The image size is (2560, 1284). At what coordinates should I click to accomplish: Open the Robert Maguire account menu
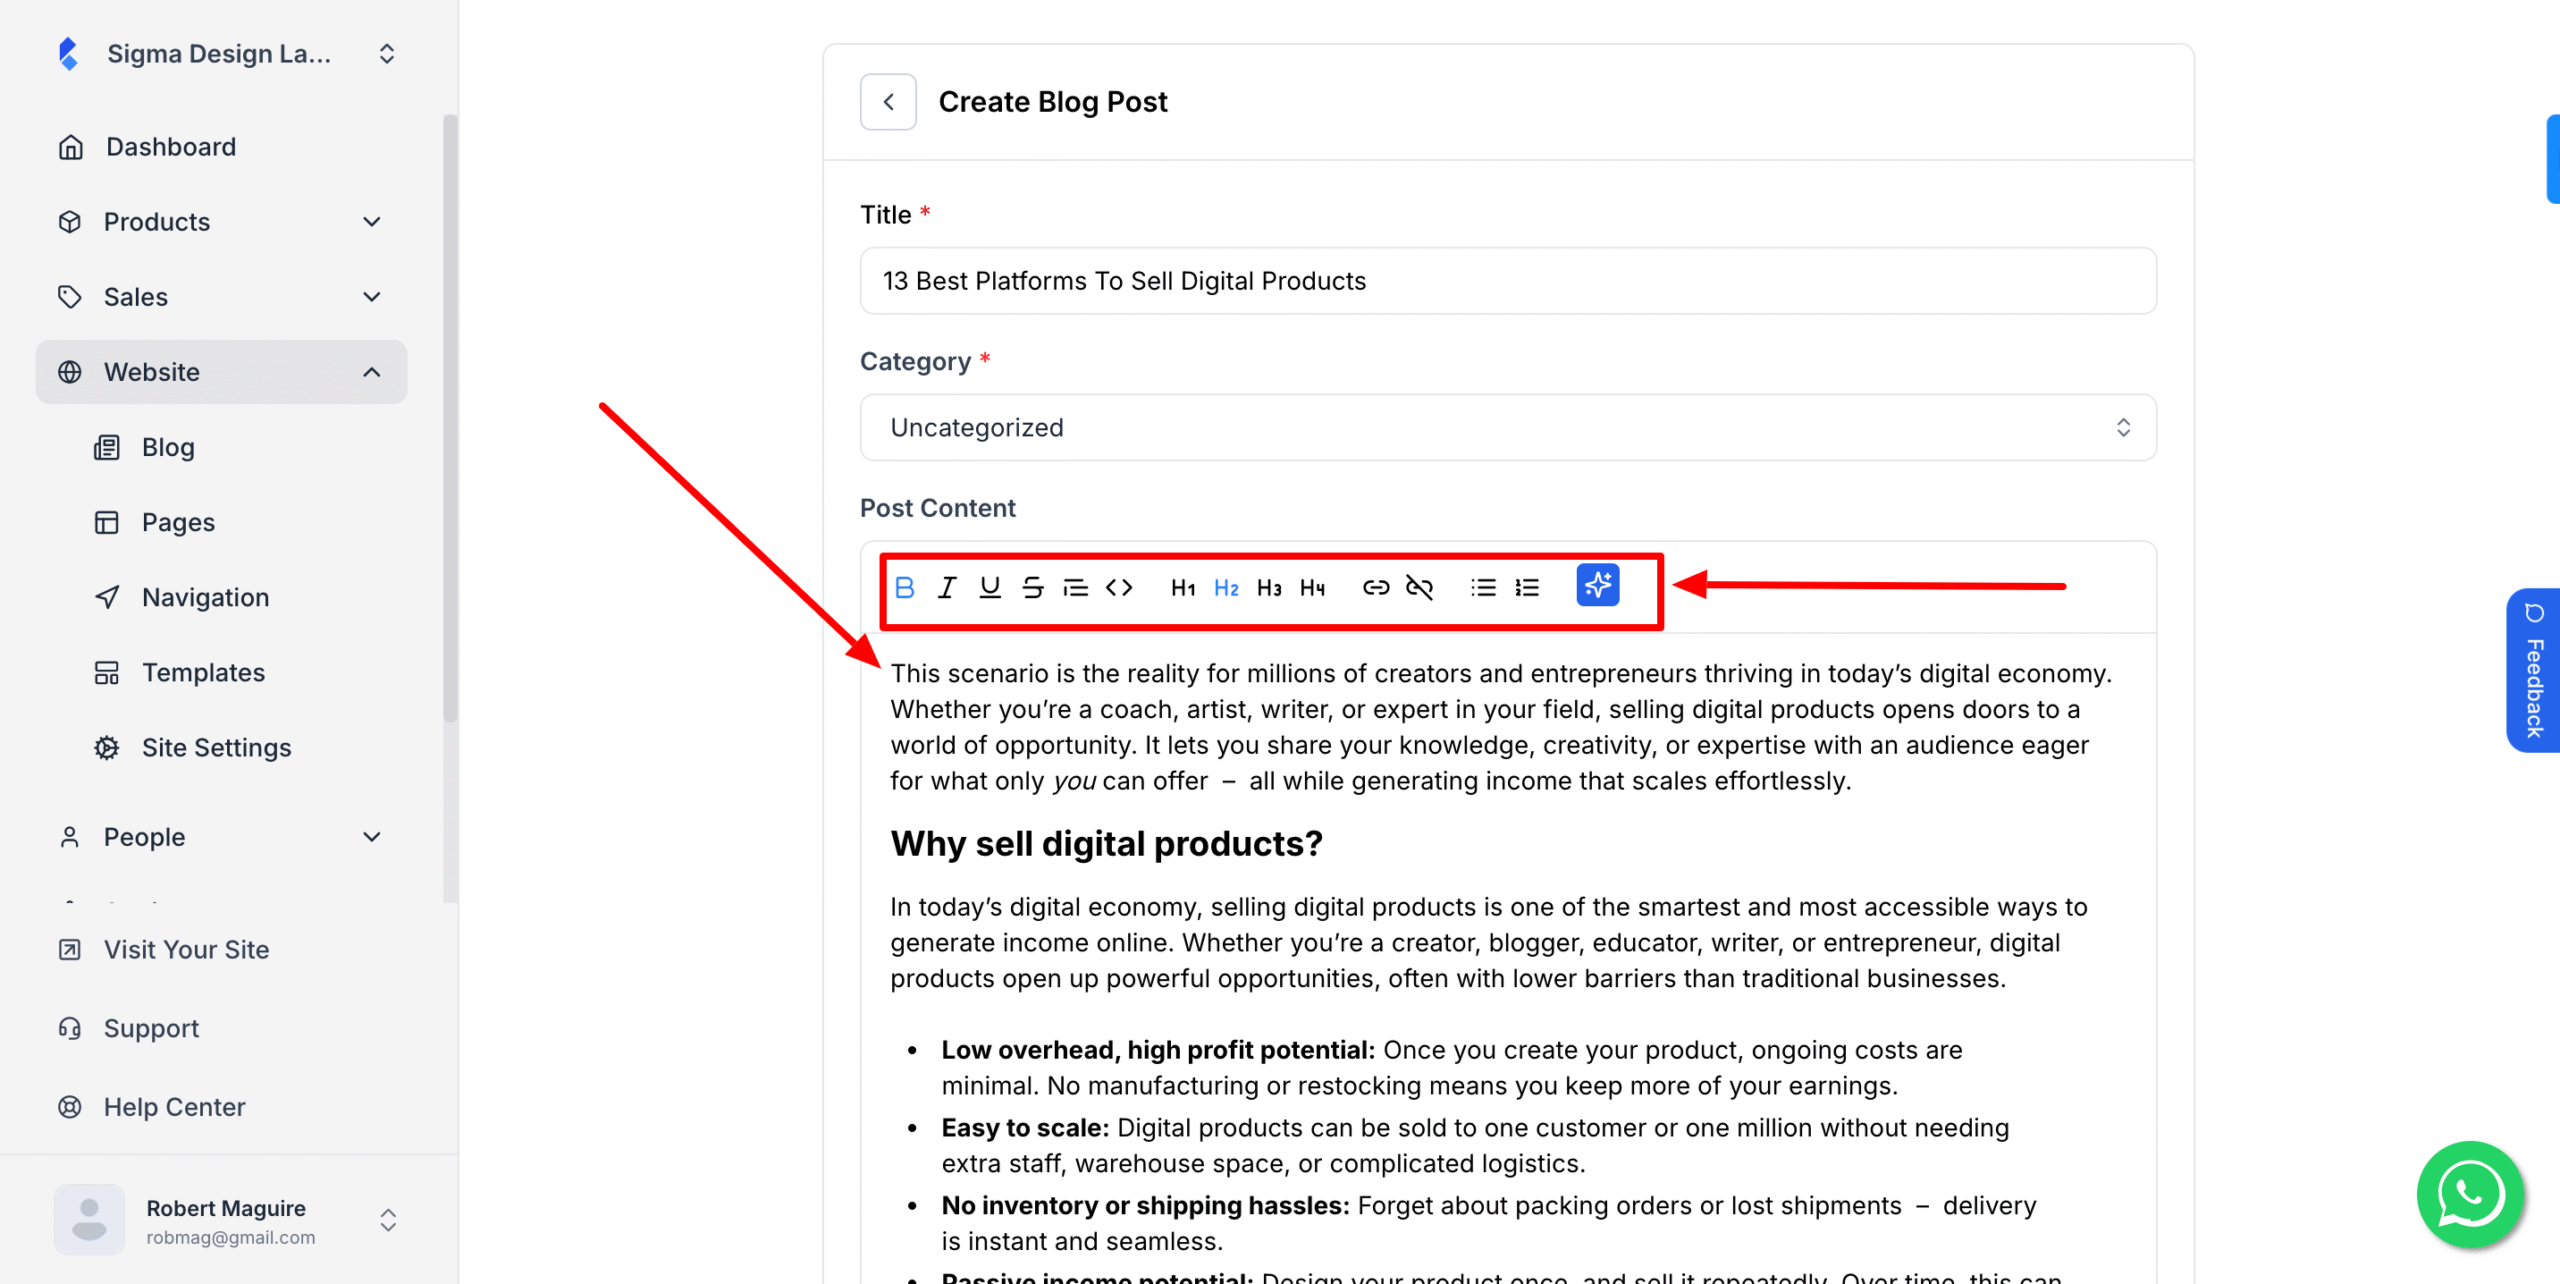(228, 1220)
